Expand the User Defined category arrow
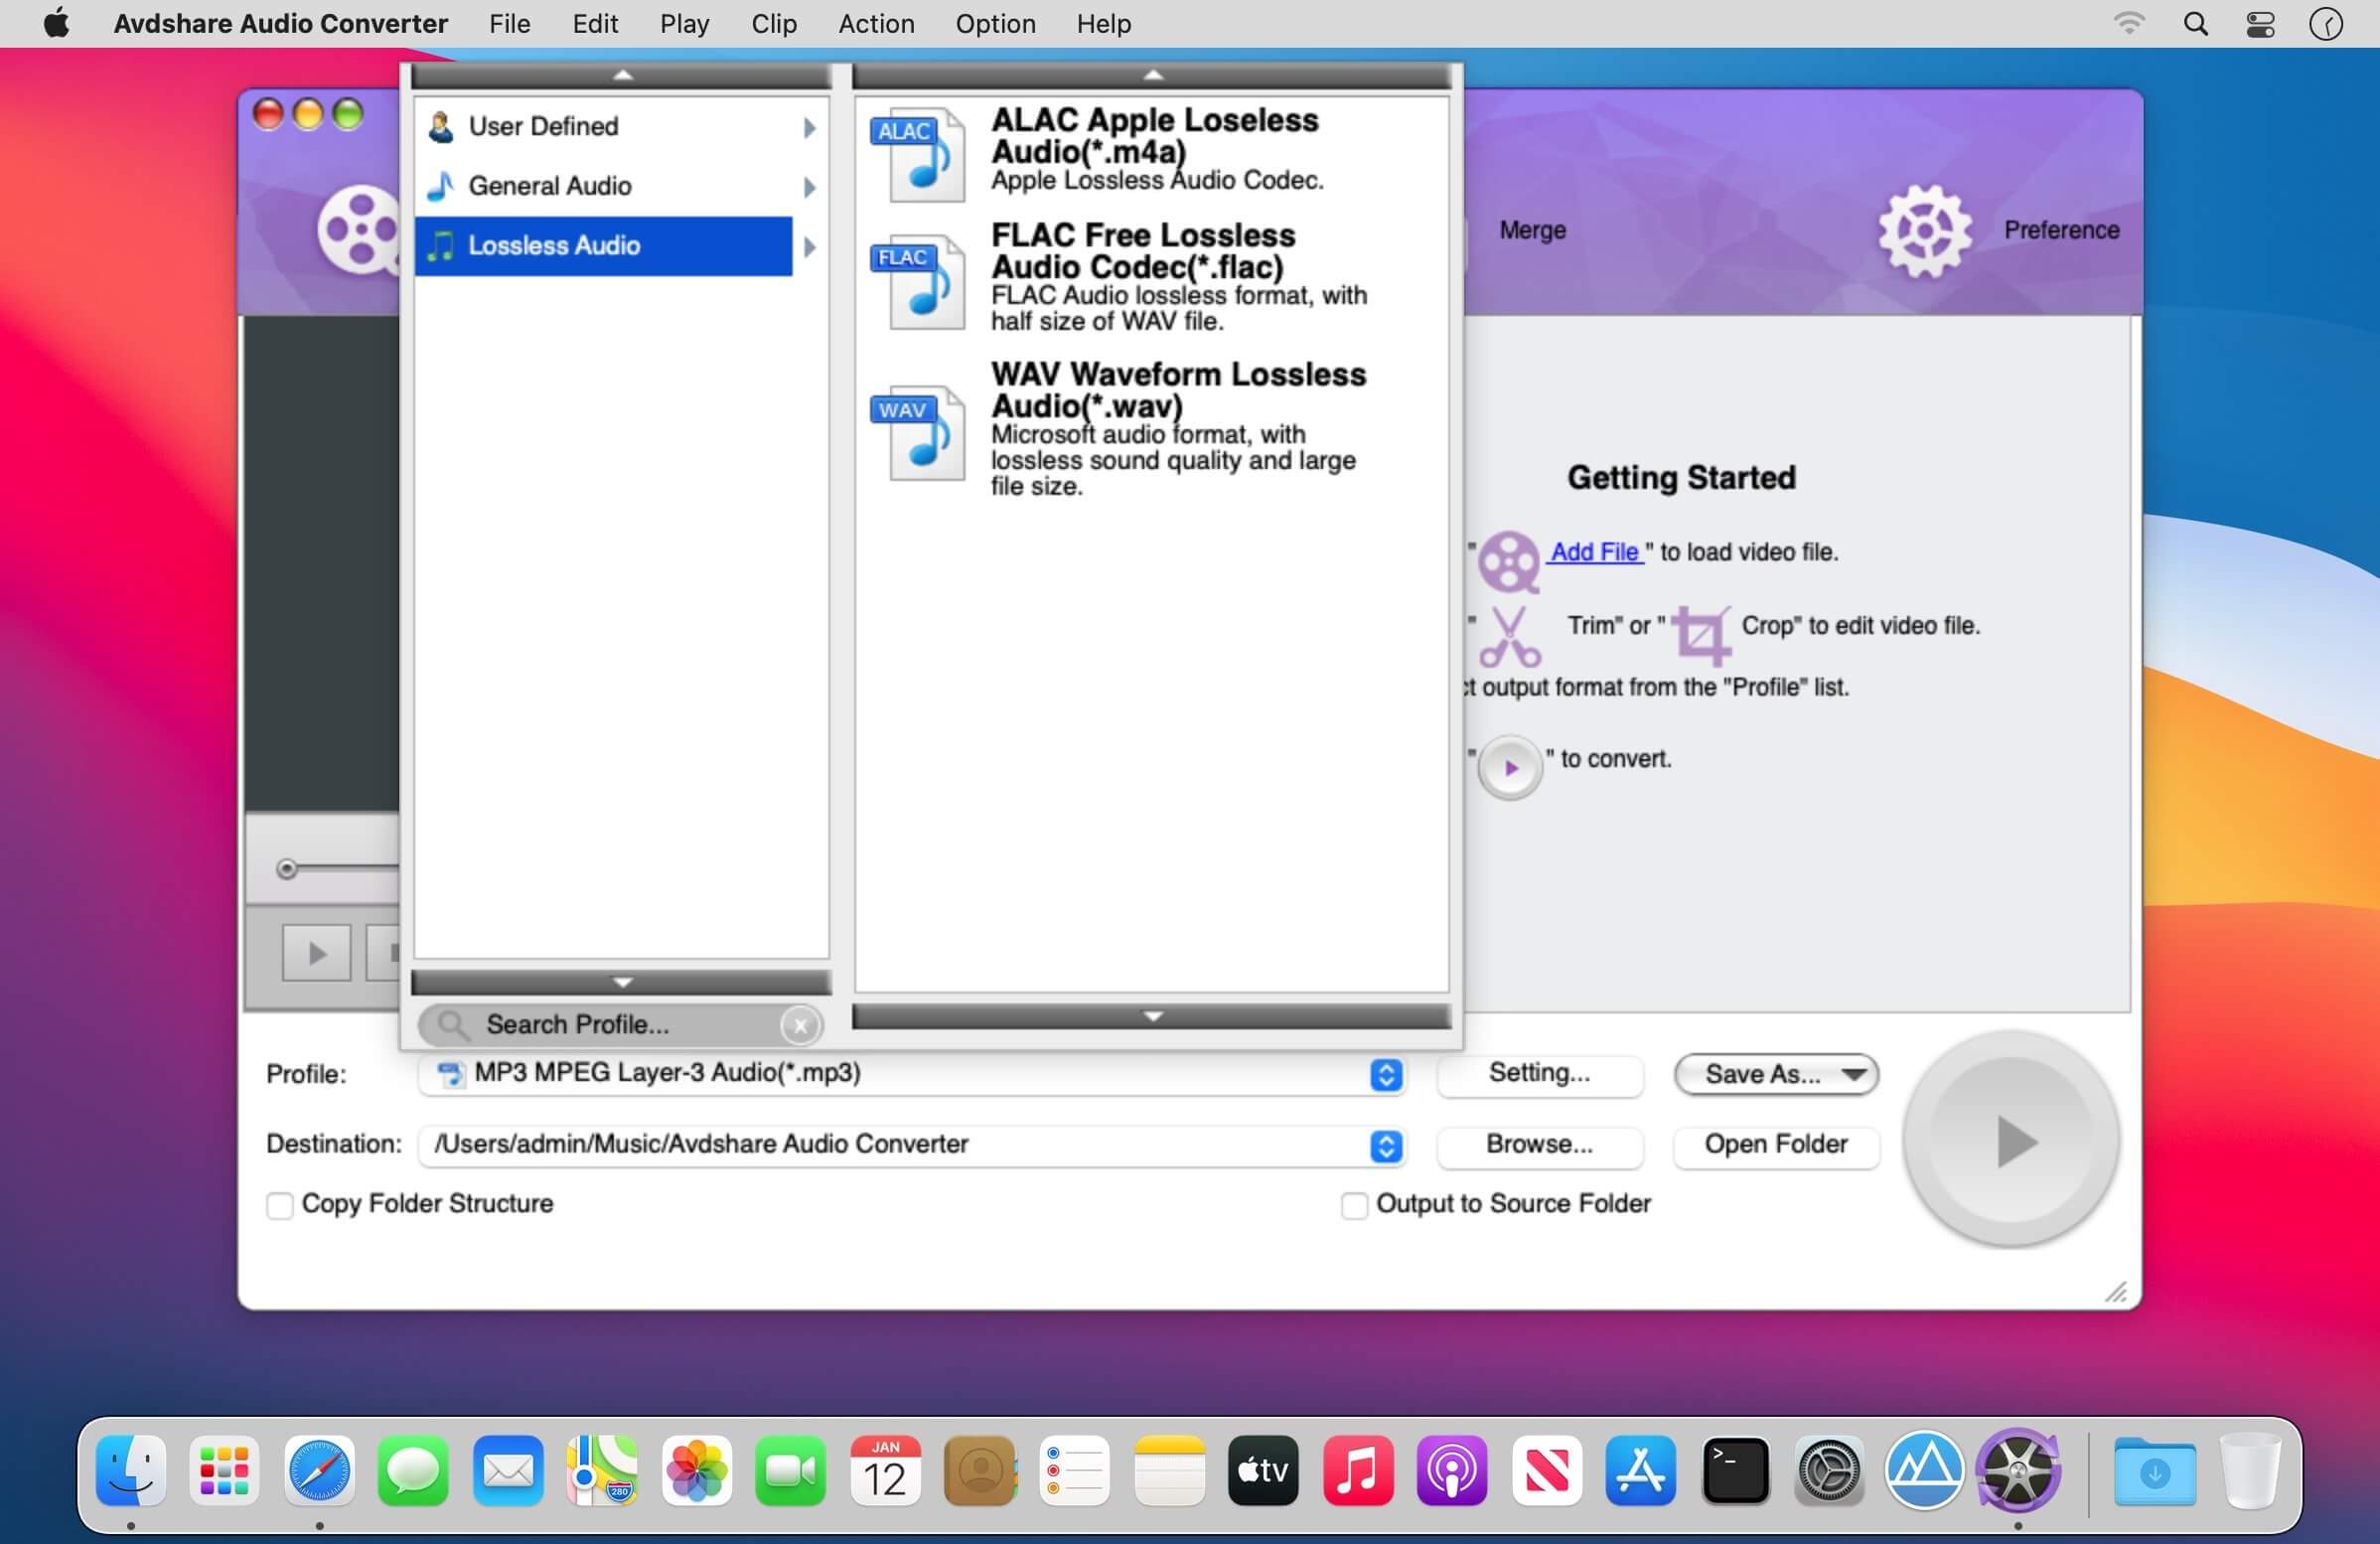 point(809,127)
